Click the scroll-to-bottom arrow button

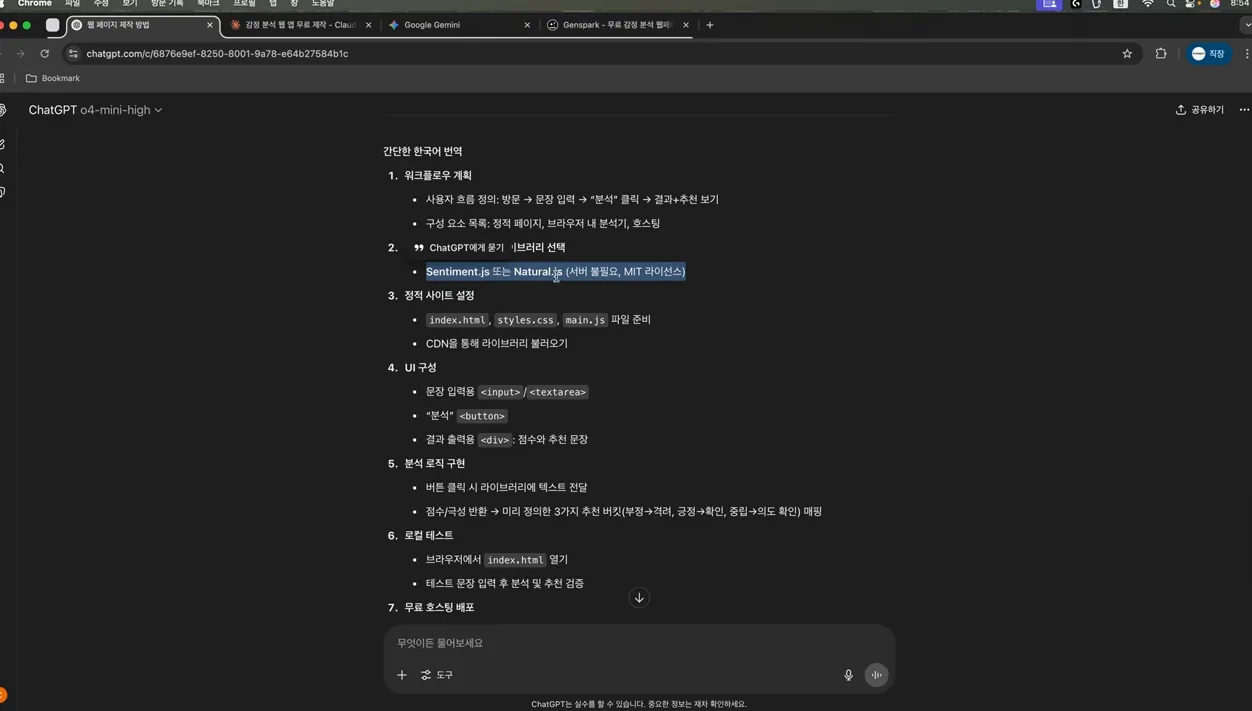point(639,598)
